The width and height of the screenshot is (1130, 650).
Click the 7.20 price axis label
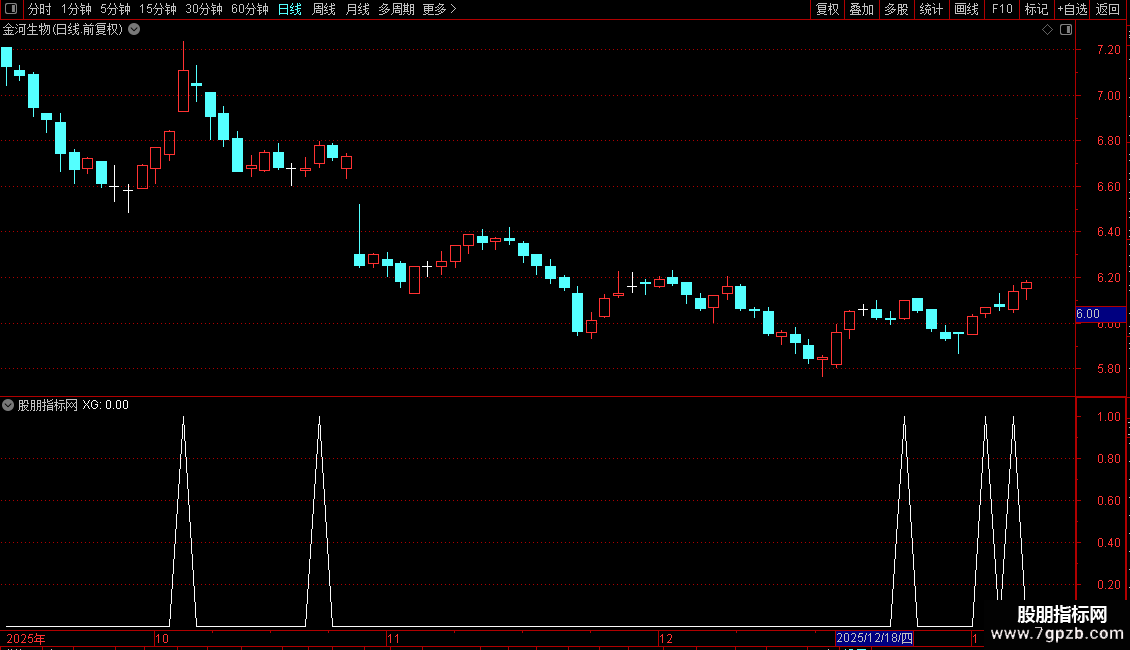tap(1108, 50)
